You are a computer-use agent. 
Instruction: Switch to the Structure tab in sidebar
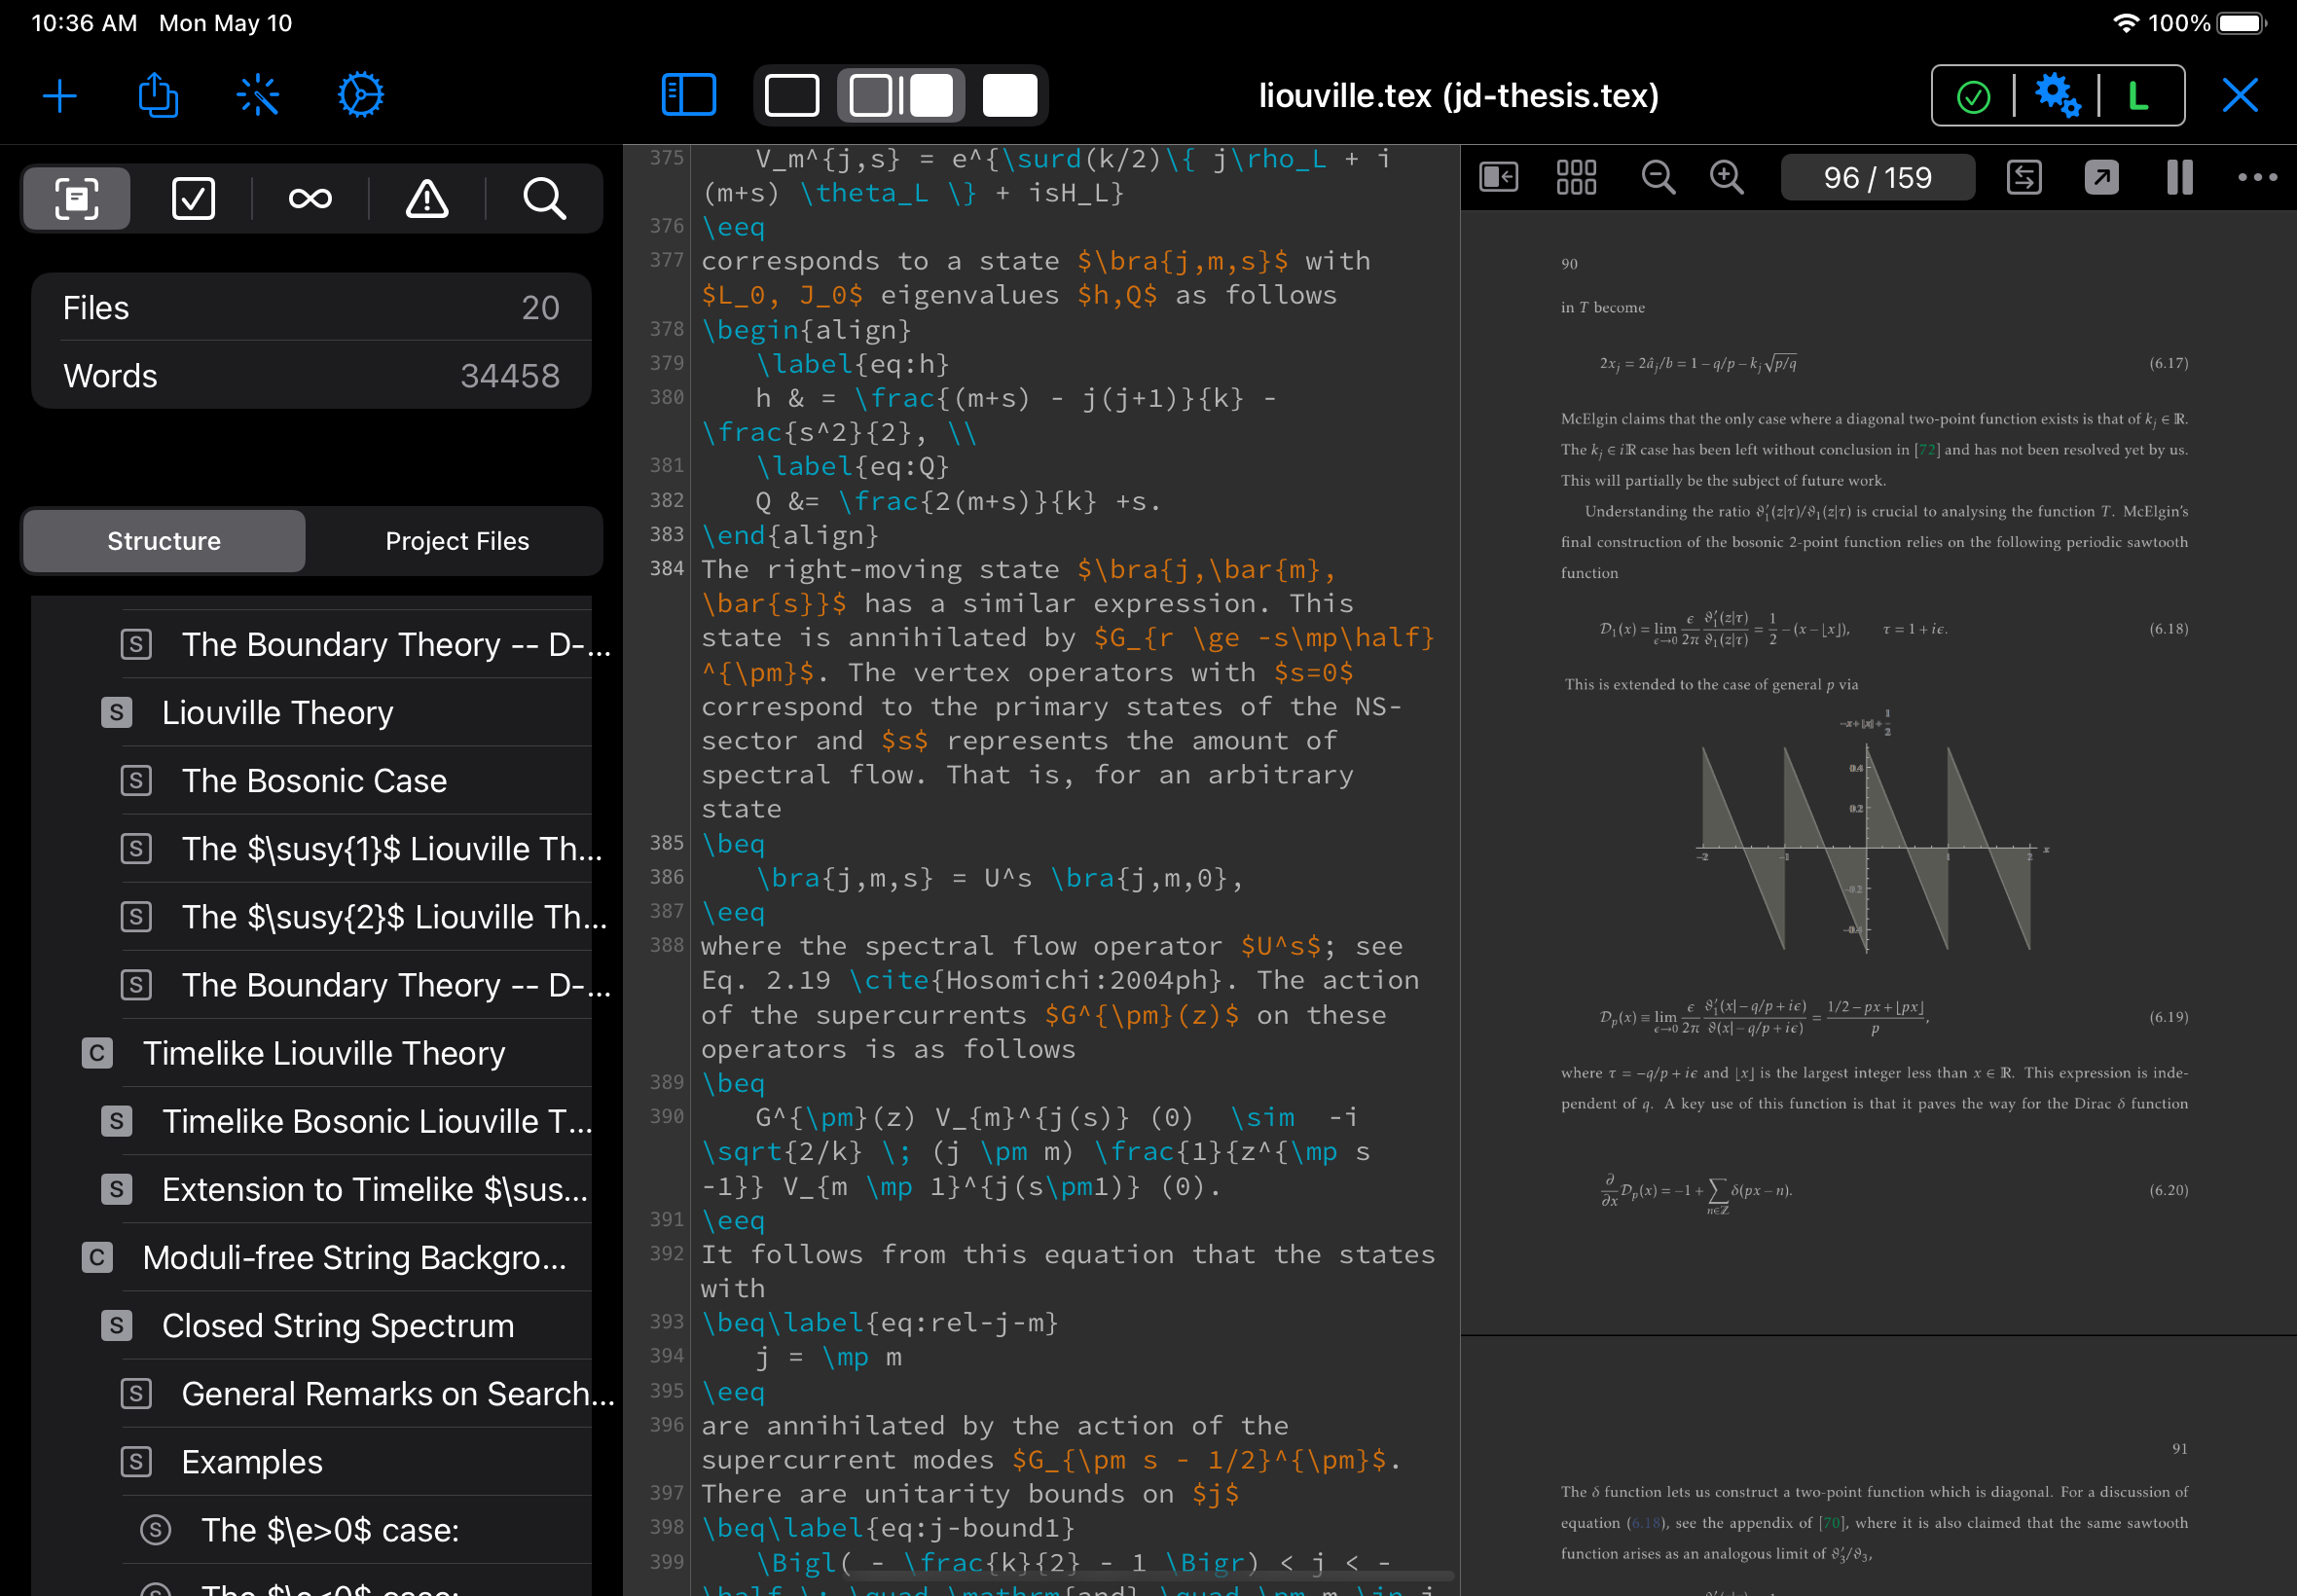[x=163, y=539]
